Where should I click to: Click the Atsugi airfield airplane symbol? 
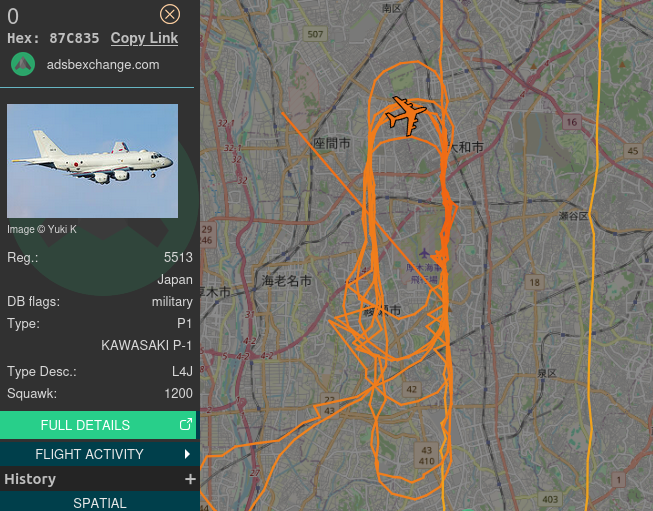tap(424, 253)
